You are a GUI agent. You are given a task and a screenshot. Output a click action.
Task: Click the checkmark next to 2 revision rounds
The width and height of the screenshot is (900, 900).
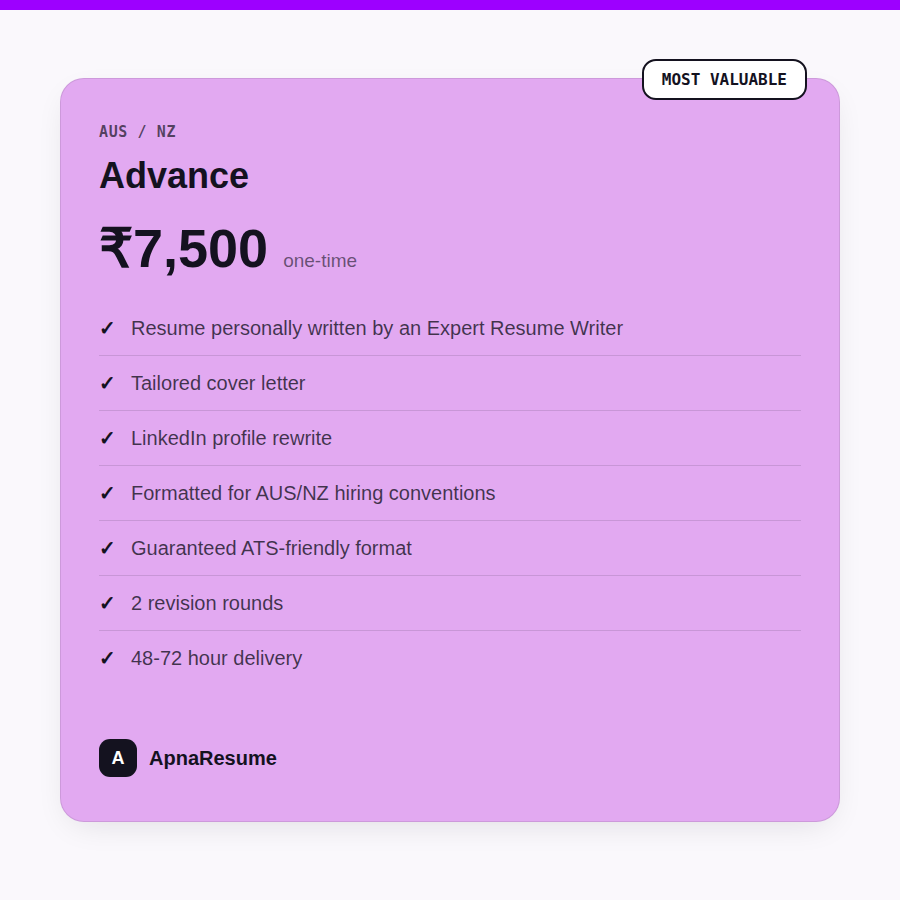[x=107, y=604]
